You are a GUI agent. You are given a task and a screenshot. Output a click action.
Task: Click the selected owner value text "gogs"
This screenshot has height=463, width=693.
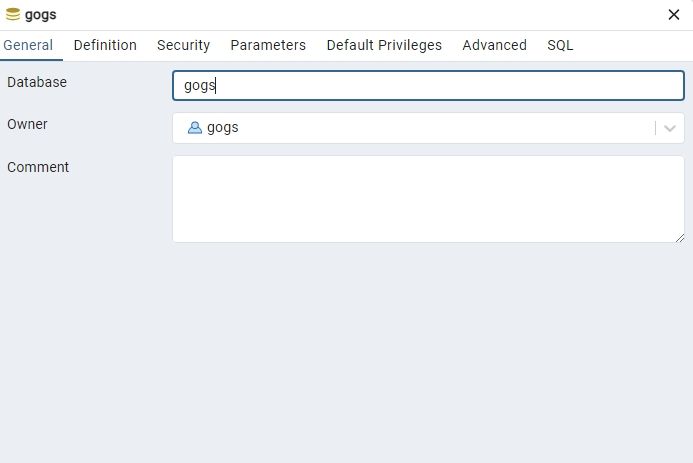click(x=223, y=128)
